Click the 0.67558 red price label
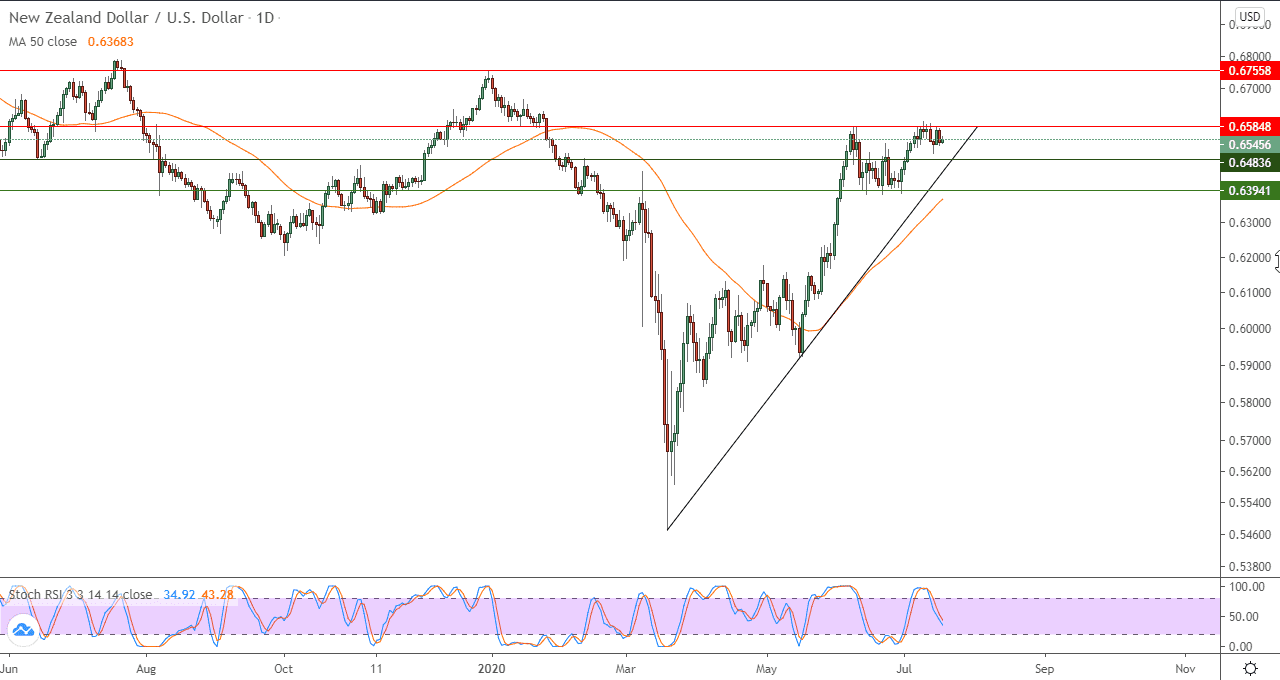This screenshot has height=680, width=1280. click(1250, 71)
